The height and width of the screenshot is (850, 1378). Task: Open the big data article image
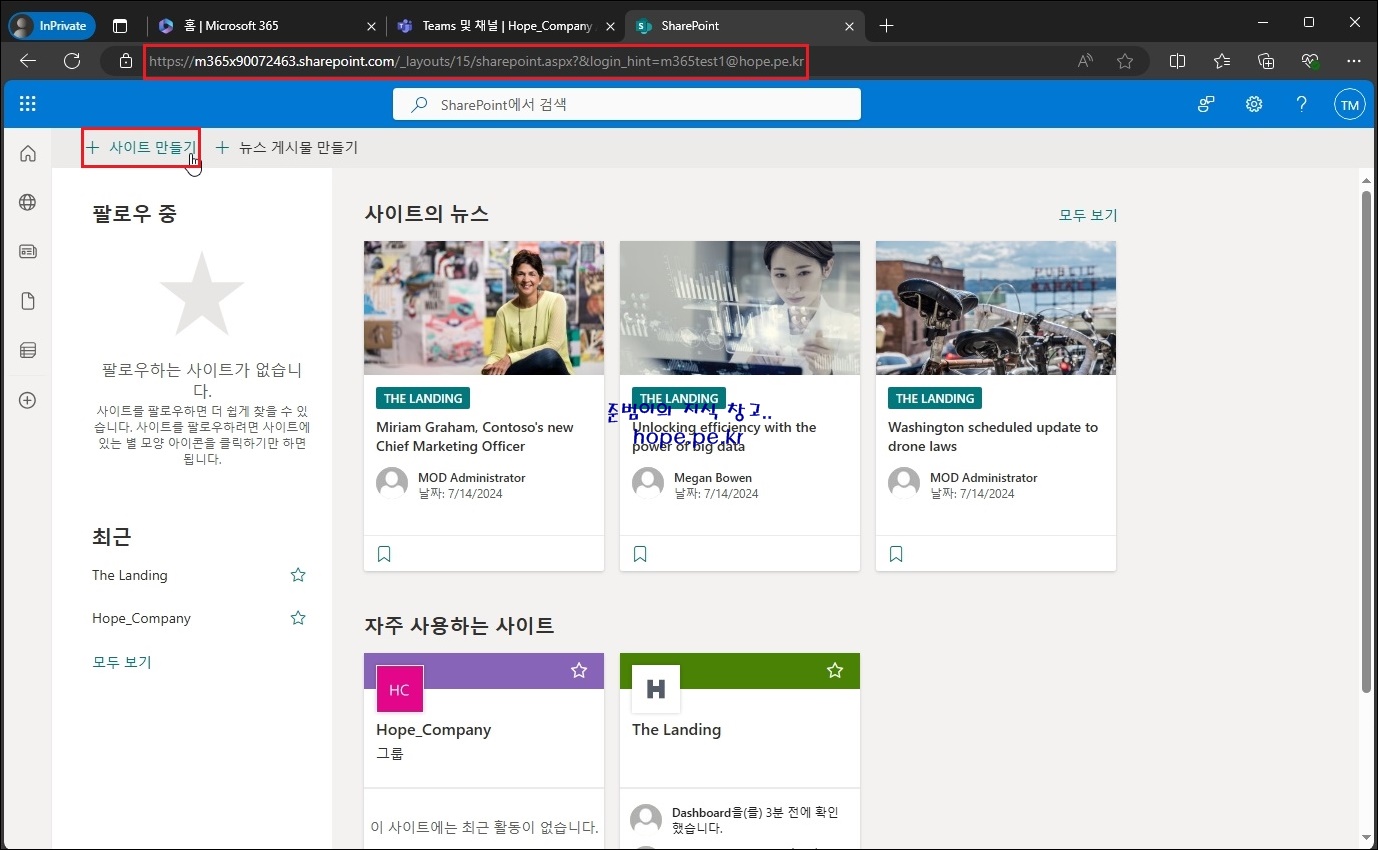(740, 308)
